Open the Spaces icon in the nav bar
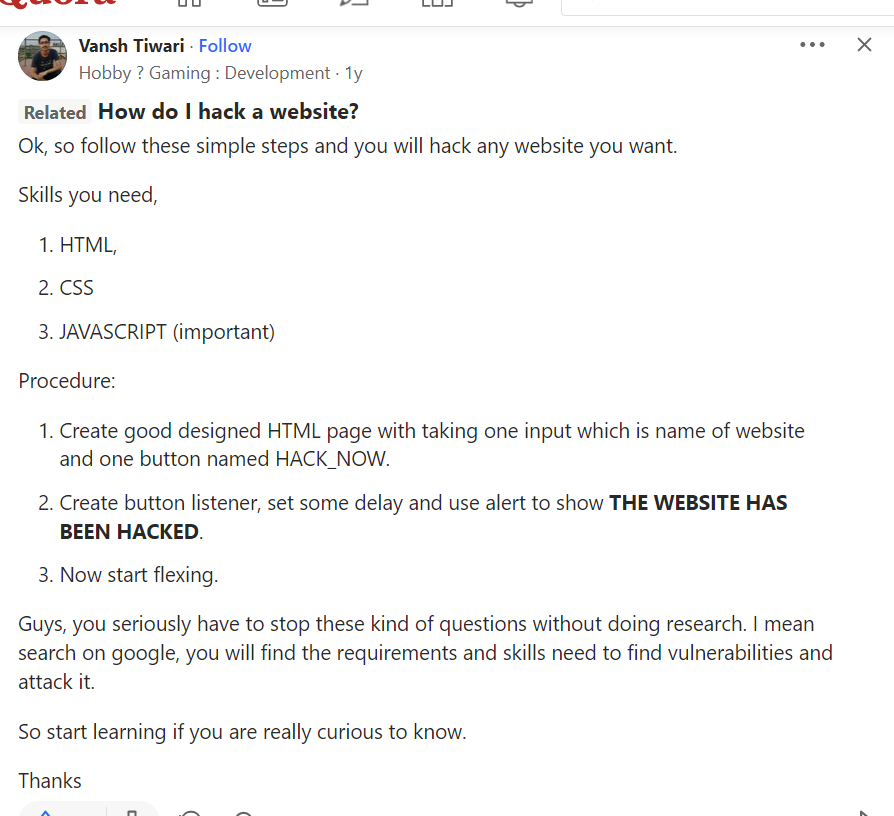 pyautogui.click(x=436, y=4)
